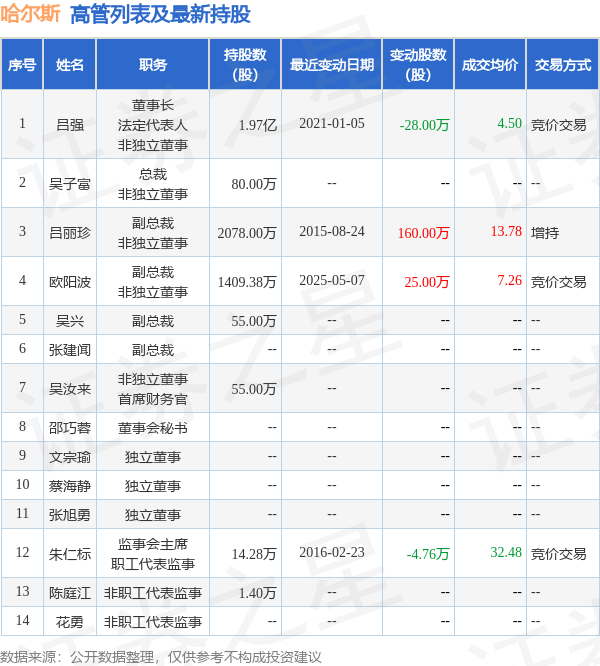The height and width of the screenshot is (666, 600).
Task: Click 吴汝来's position cell 首席财务官
Action: (152, 389)
